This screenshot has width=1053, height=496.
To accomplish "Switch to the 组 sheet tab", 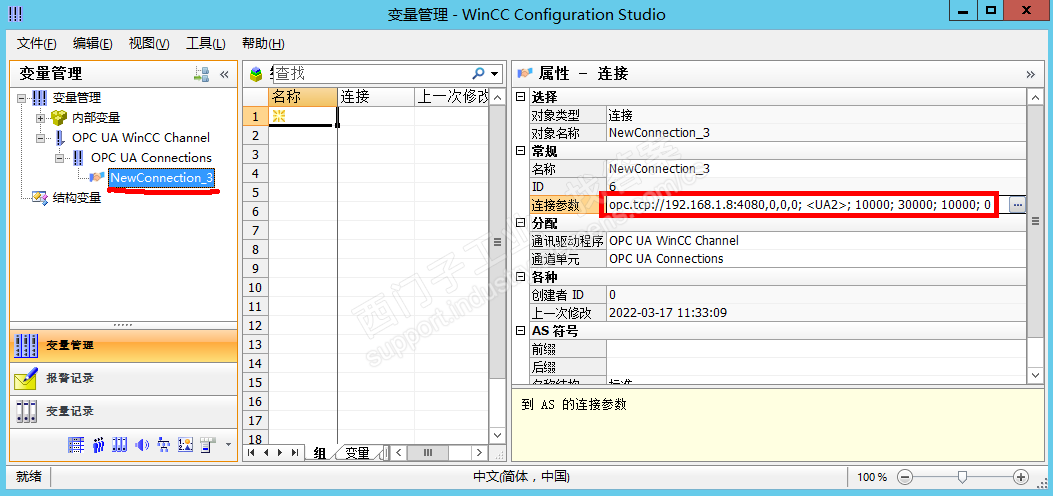I will [x=320, y=453].
